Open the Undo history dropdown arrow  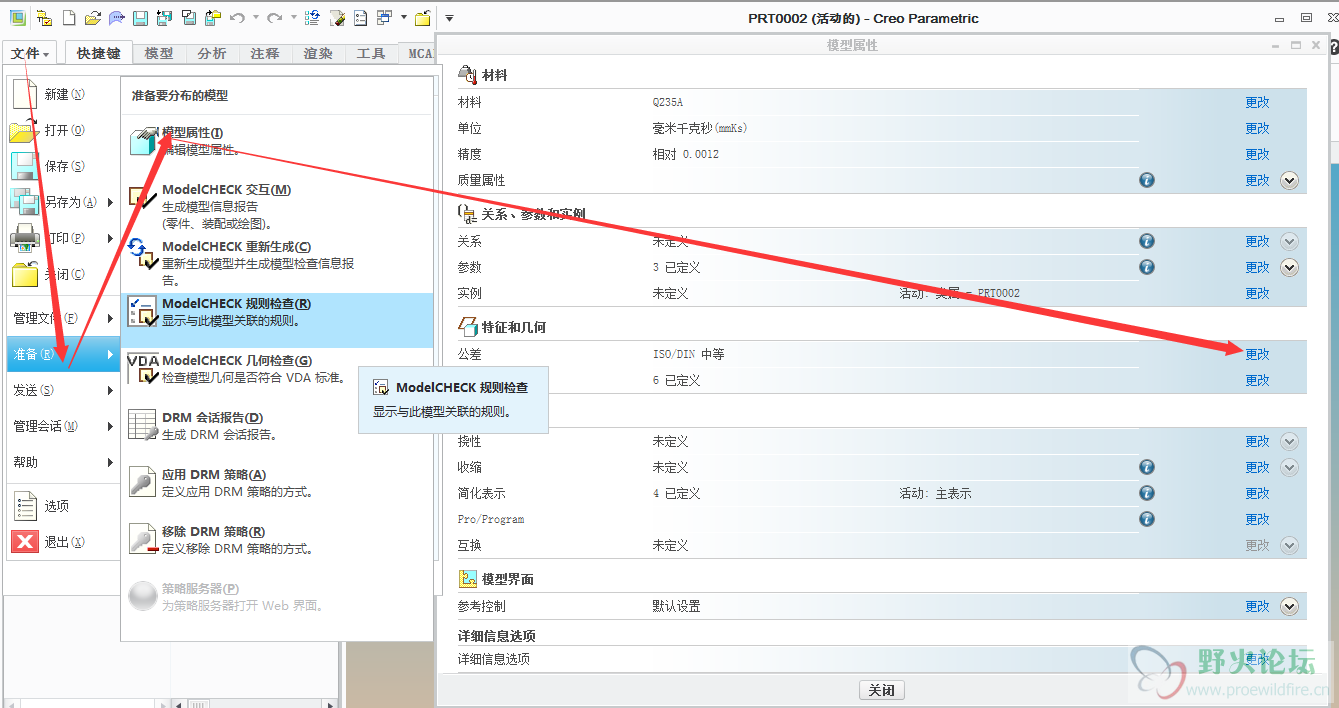tap(256, 17)
